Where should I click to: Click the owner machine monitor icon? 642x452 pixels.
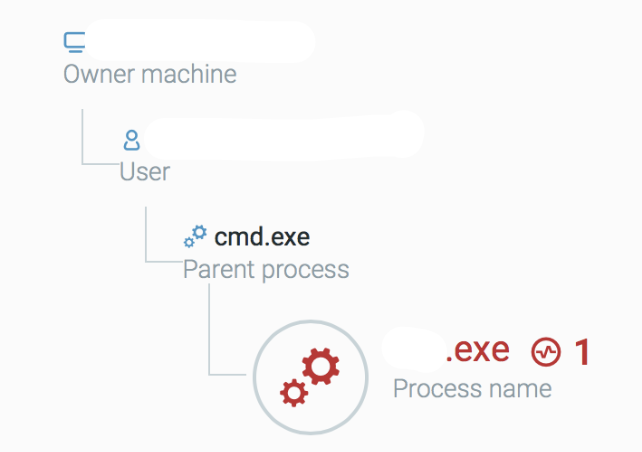tap(75, 43)
